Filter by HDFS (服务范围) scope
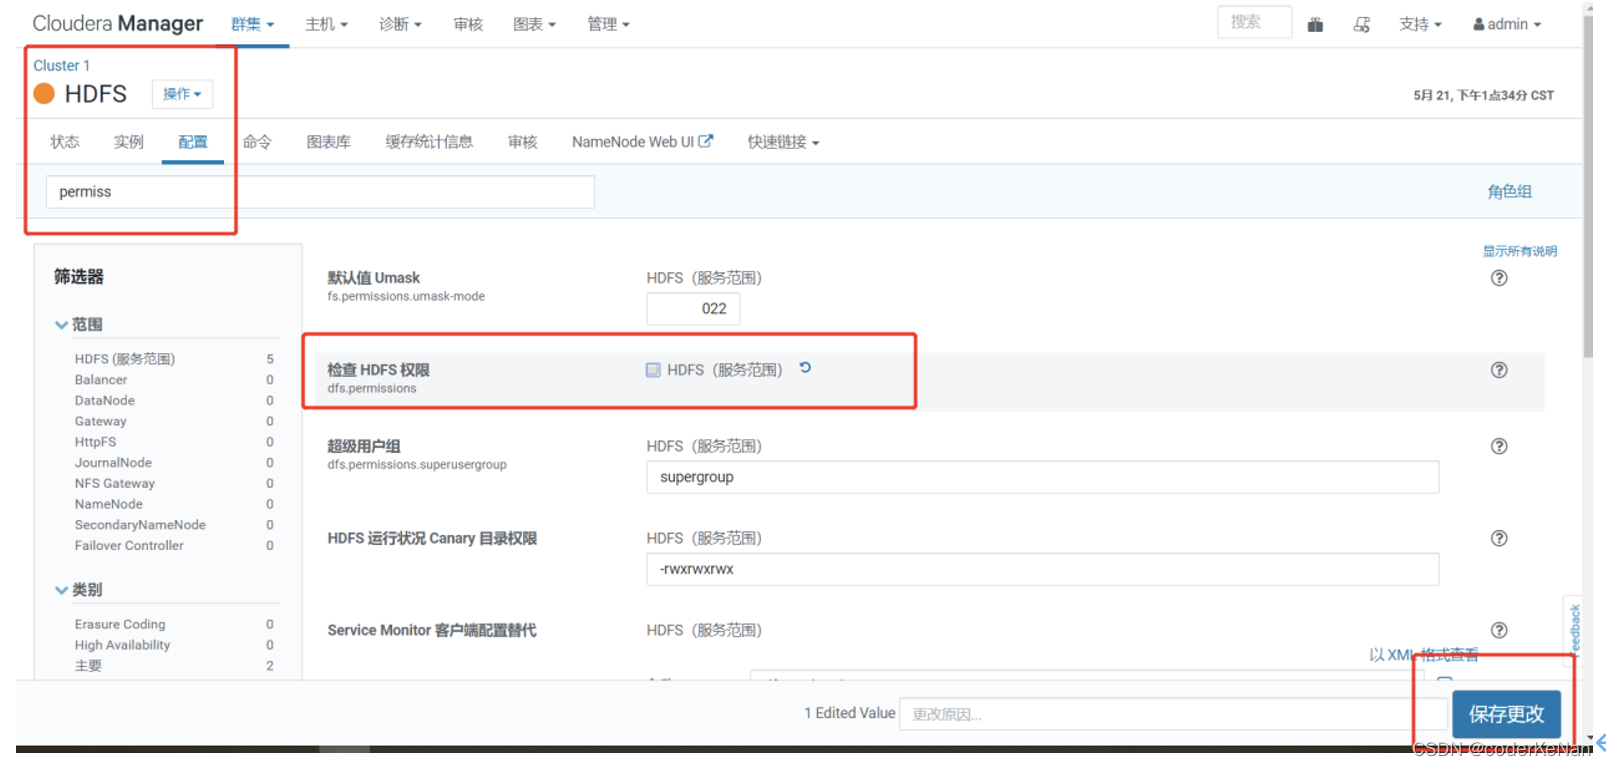Image resolution: width=1606 pixels, height=766 pixels. click(125, 359)
